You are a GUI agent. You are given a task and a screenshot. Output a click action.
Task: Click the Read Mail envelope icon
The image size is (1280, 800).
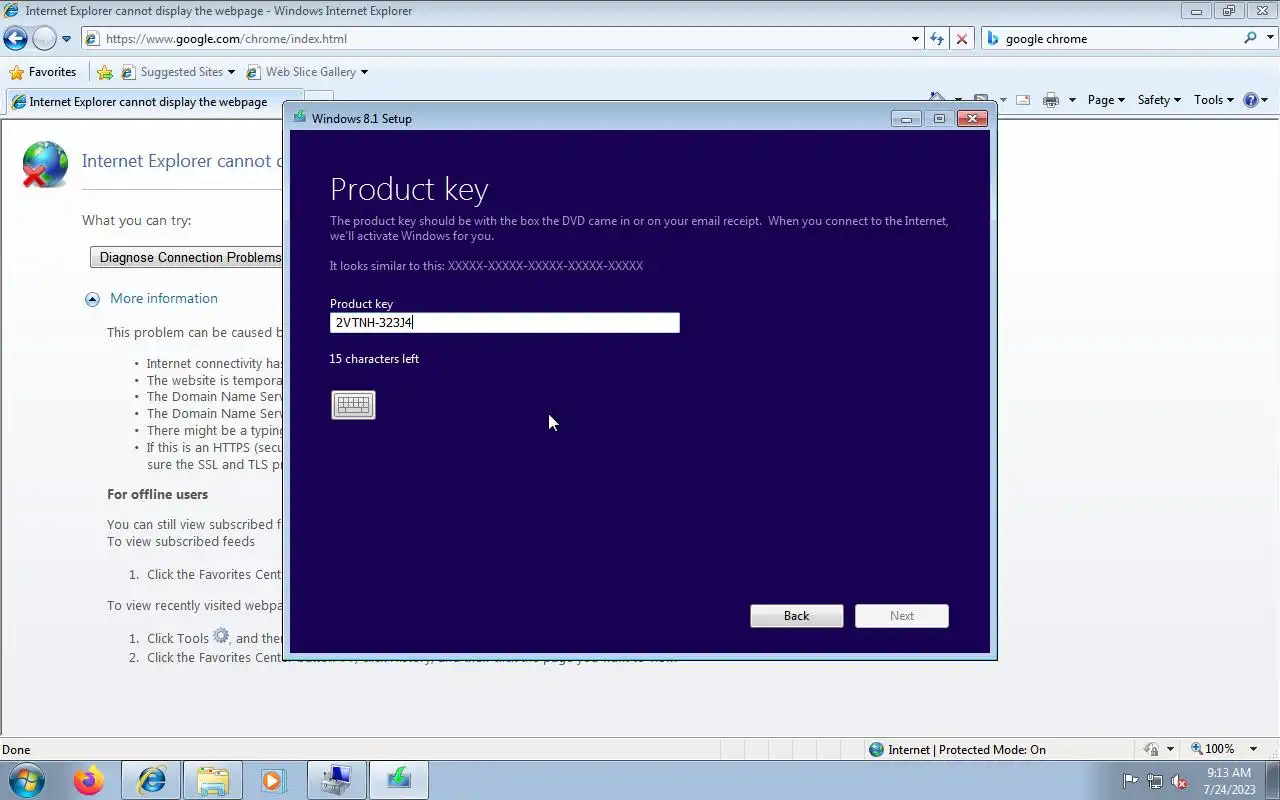(1023, 100)
